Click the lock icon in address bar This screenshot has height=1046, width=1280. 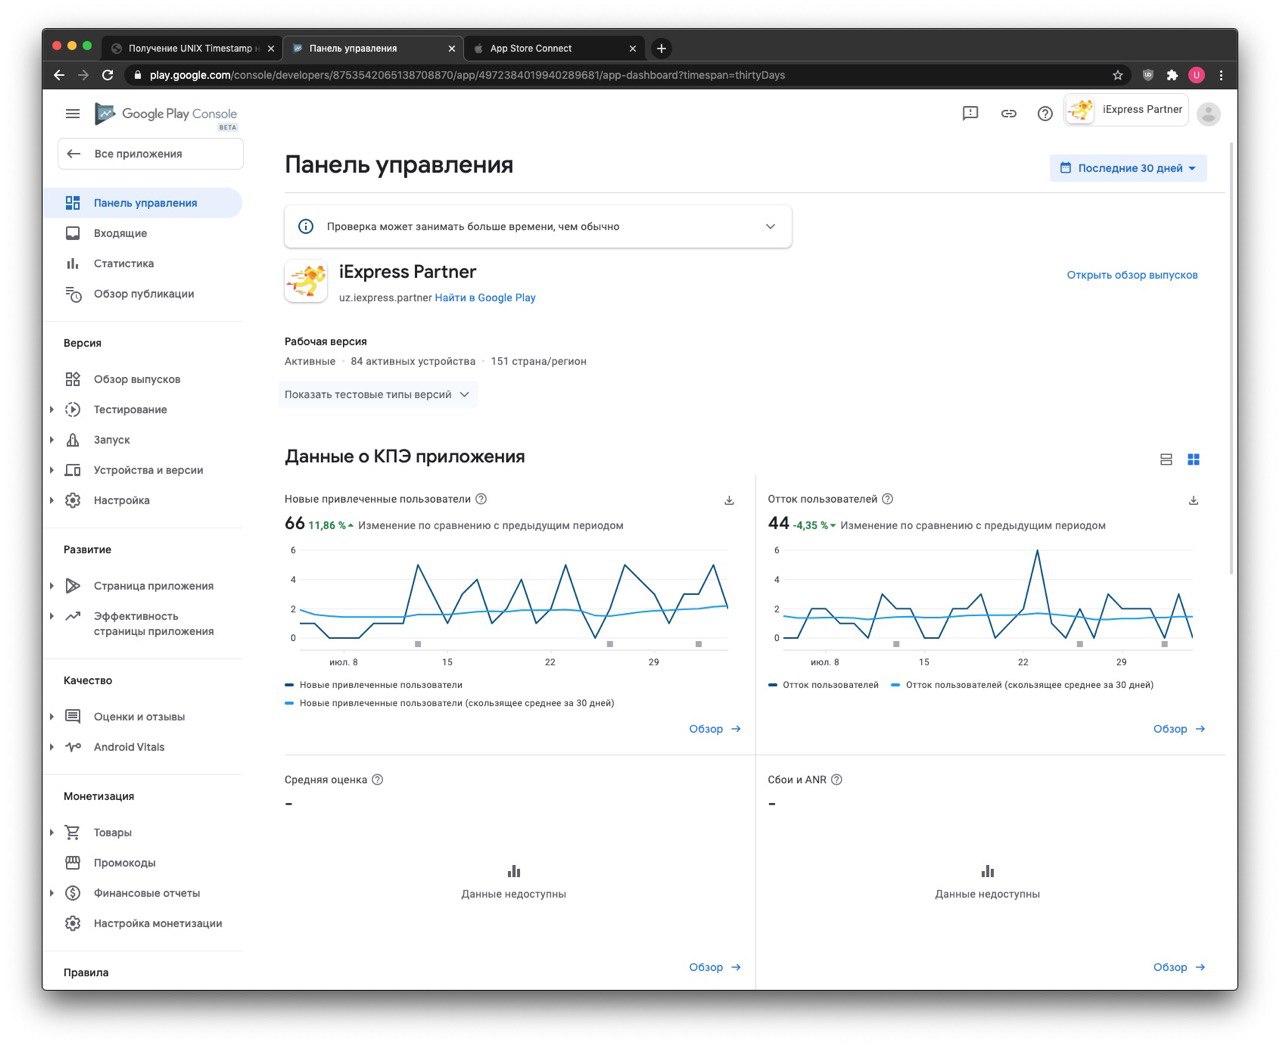137,75
